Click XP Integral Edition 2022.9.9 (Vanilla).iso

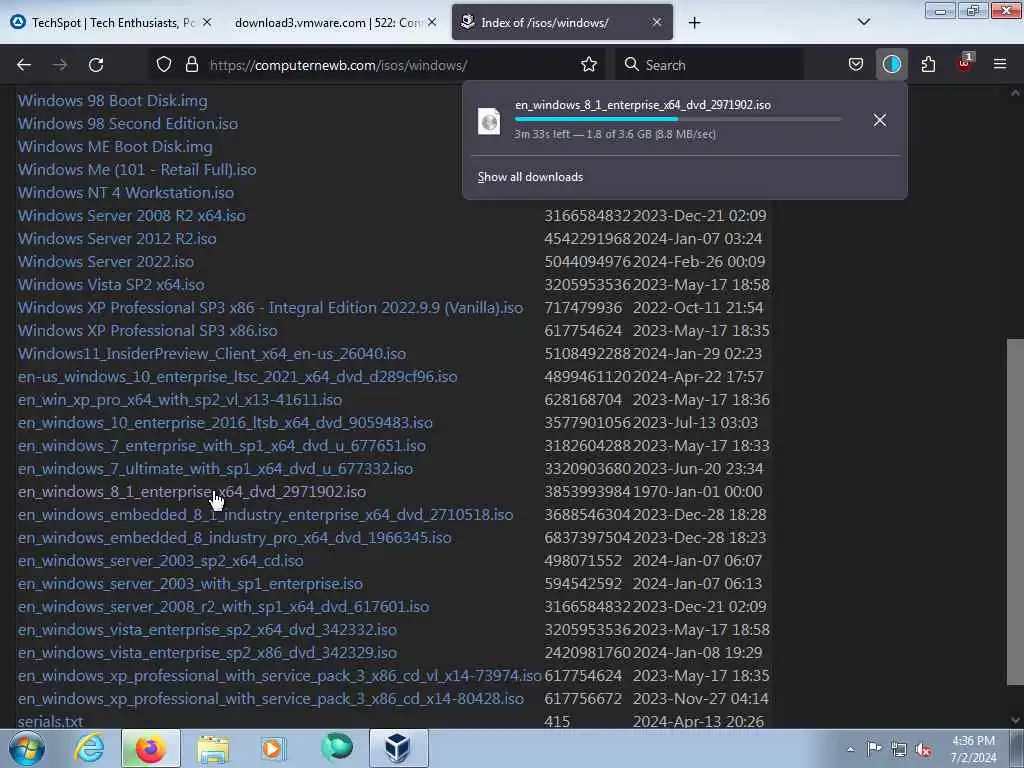click(270, 308)
